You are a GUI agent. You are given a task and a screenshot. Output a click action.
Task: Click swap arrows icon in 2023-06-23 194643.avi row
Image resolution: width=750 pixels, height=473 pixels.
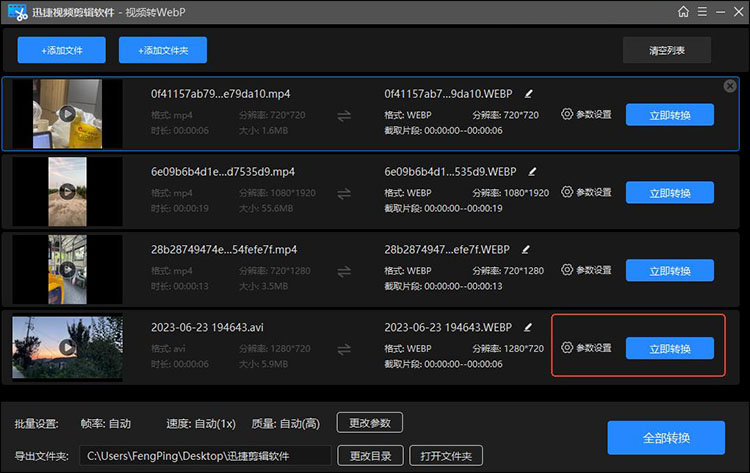(344, 350)
